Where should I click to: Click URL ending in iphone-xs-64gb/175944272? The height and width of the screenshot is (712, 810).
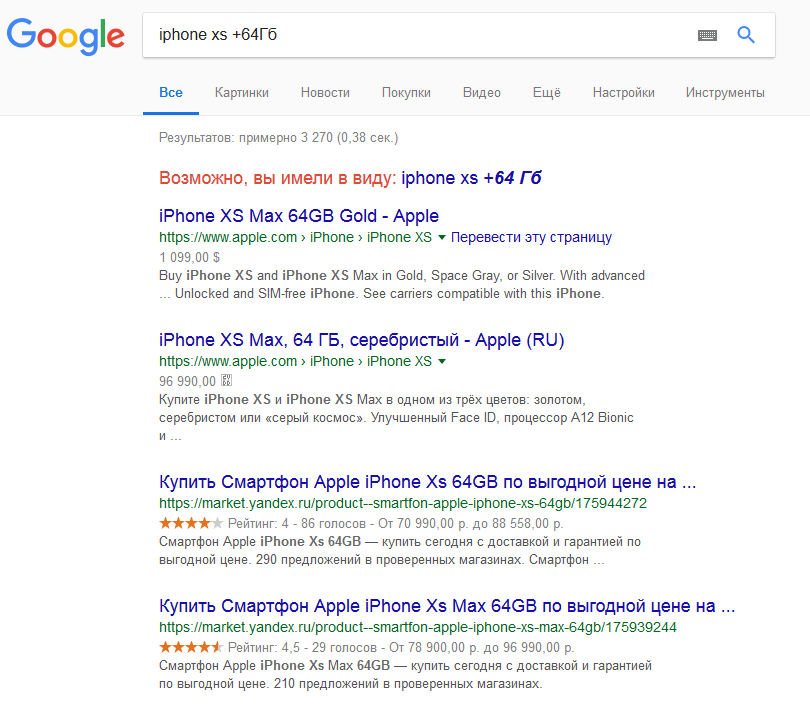[402, 503]
